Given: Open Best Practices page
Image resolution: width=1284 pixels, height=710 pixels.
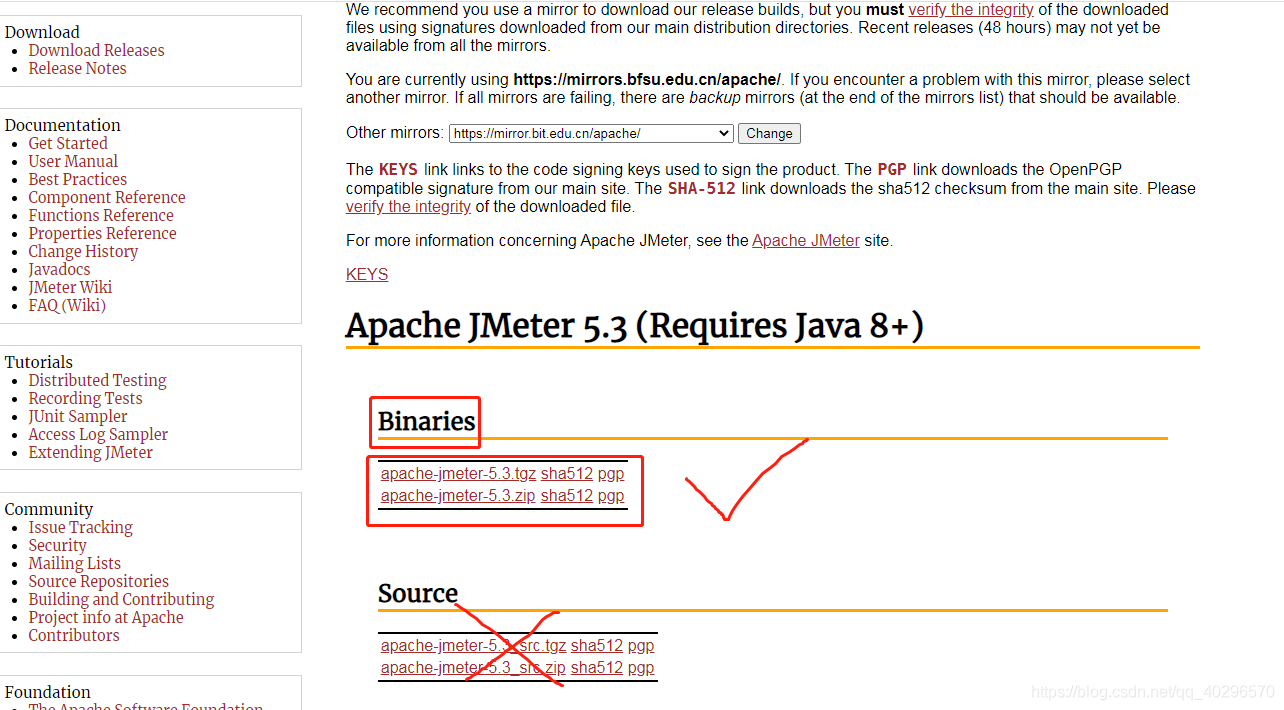Looking at the screenshot, I should tap(77, 179).
